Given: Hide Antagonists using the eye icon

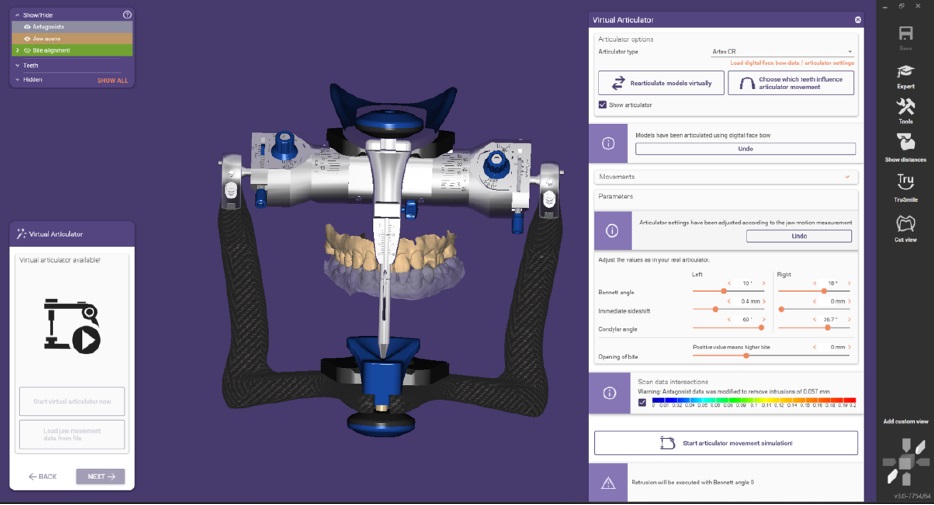Looking at the screenshot, I should (x=27, y=27).
